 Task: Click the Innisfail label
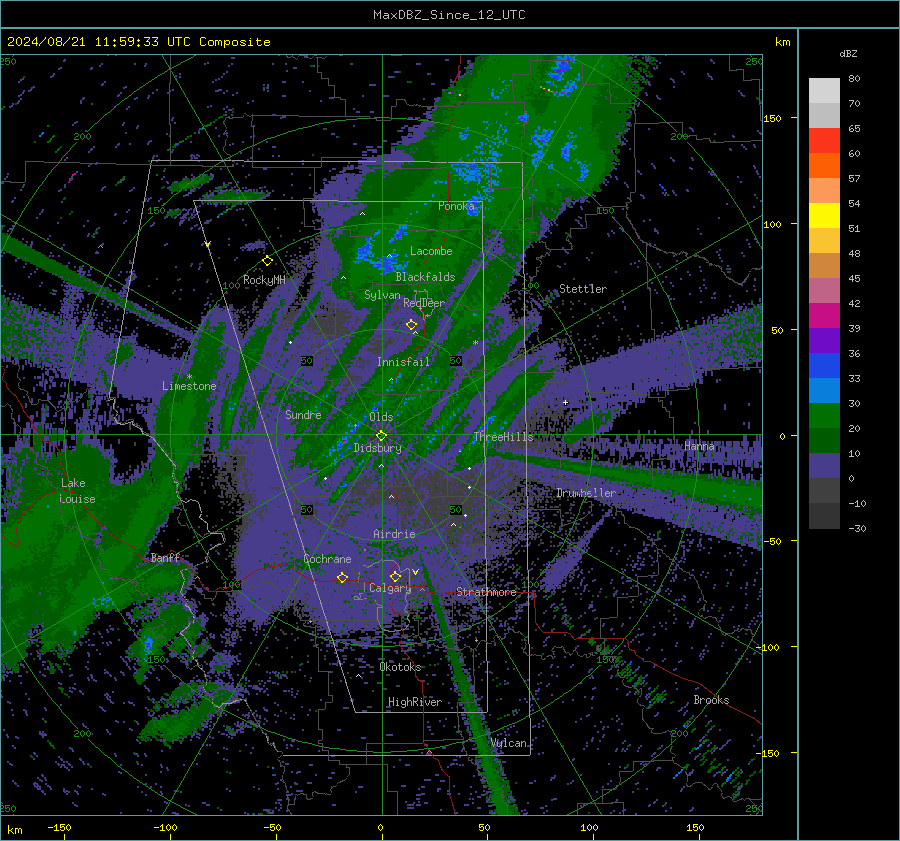[403, 362]
